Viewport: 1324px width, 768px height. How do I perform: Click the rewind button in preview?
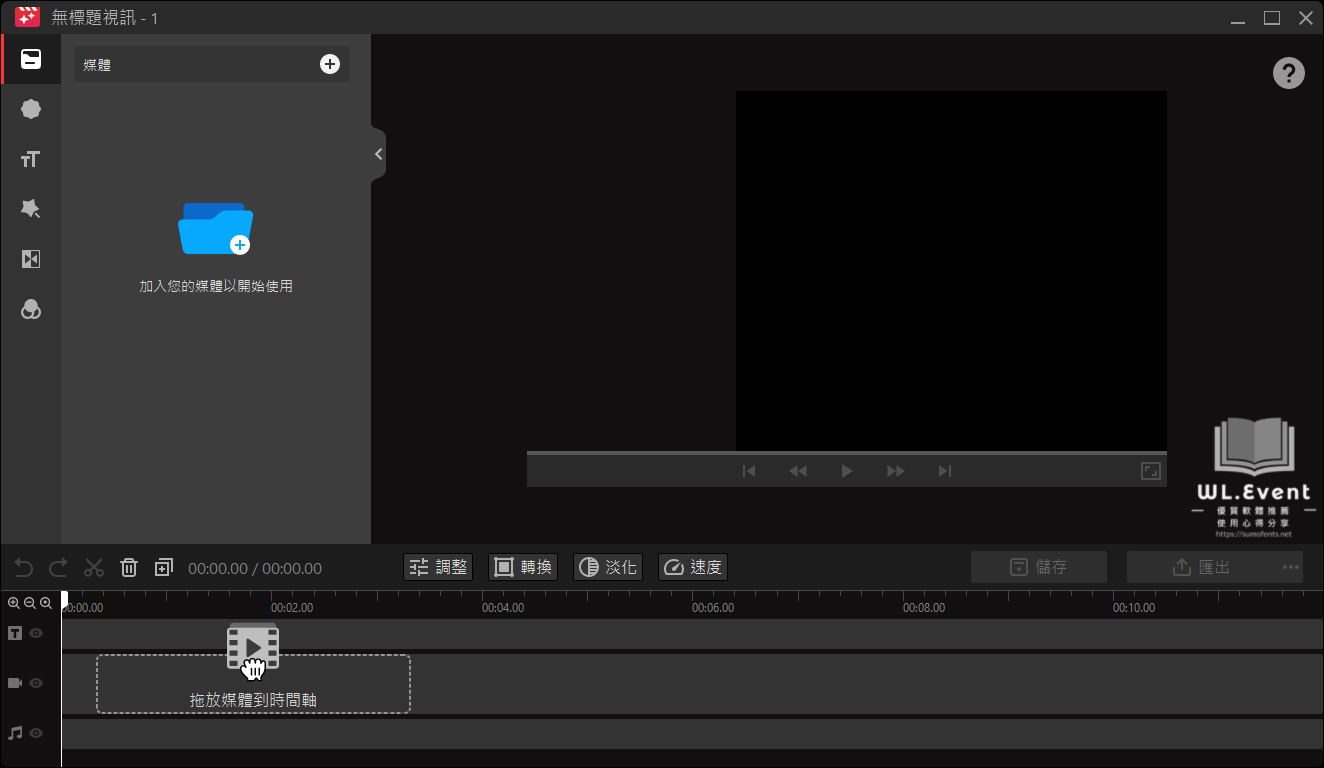[798, 471]
